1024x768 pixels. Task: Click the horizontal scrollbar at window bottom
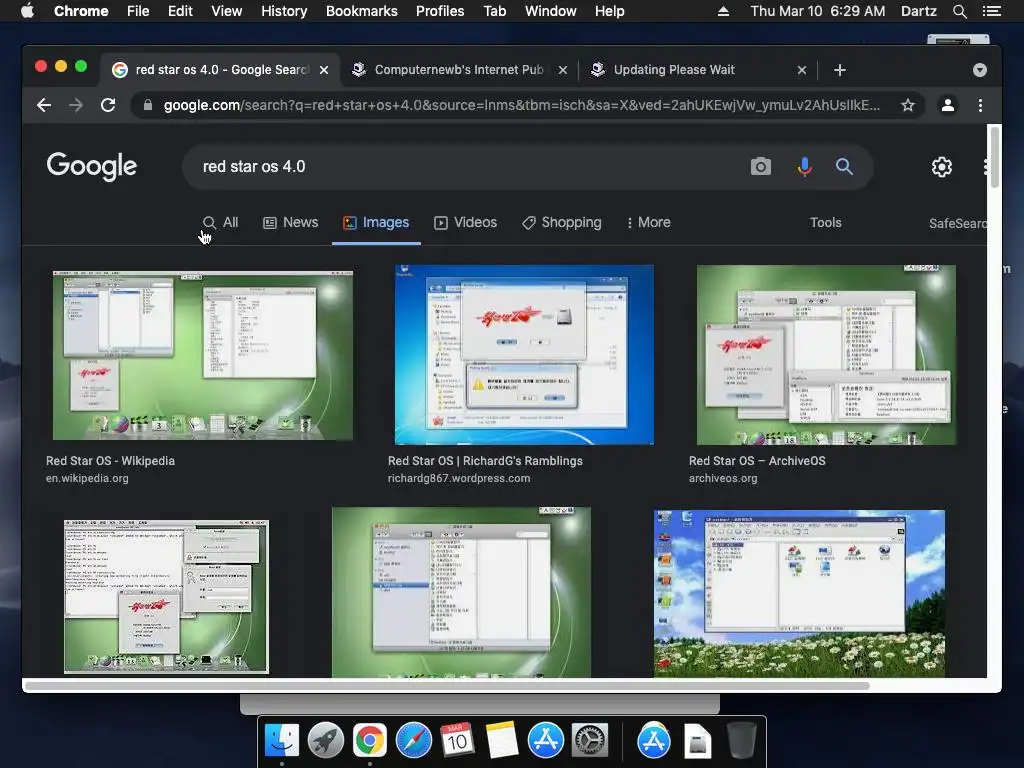[x=447, y=686]
